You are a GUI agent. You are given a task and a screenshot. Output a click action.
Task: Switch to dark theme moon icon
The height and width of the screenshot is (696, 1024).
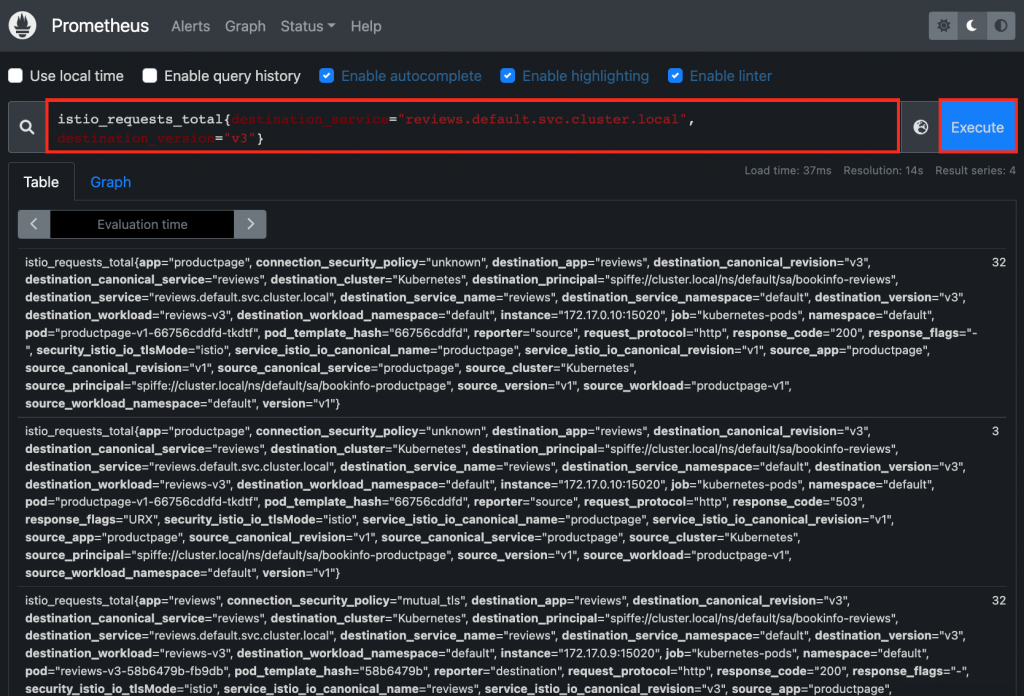(x=972, y=25)
